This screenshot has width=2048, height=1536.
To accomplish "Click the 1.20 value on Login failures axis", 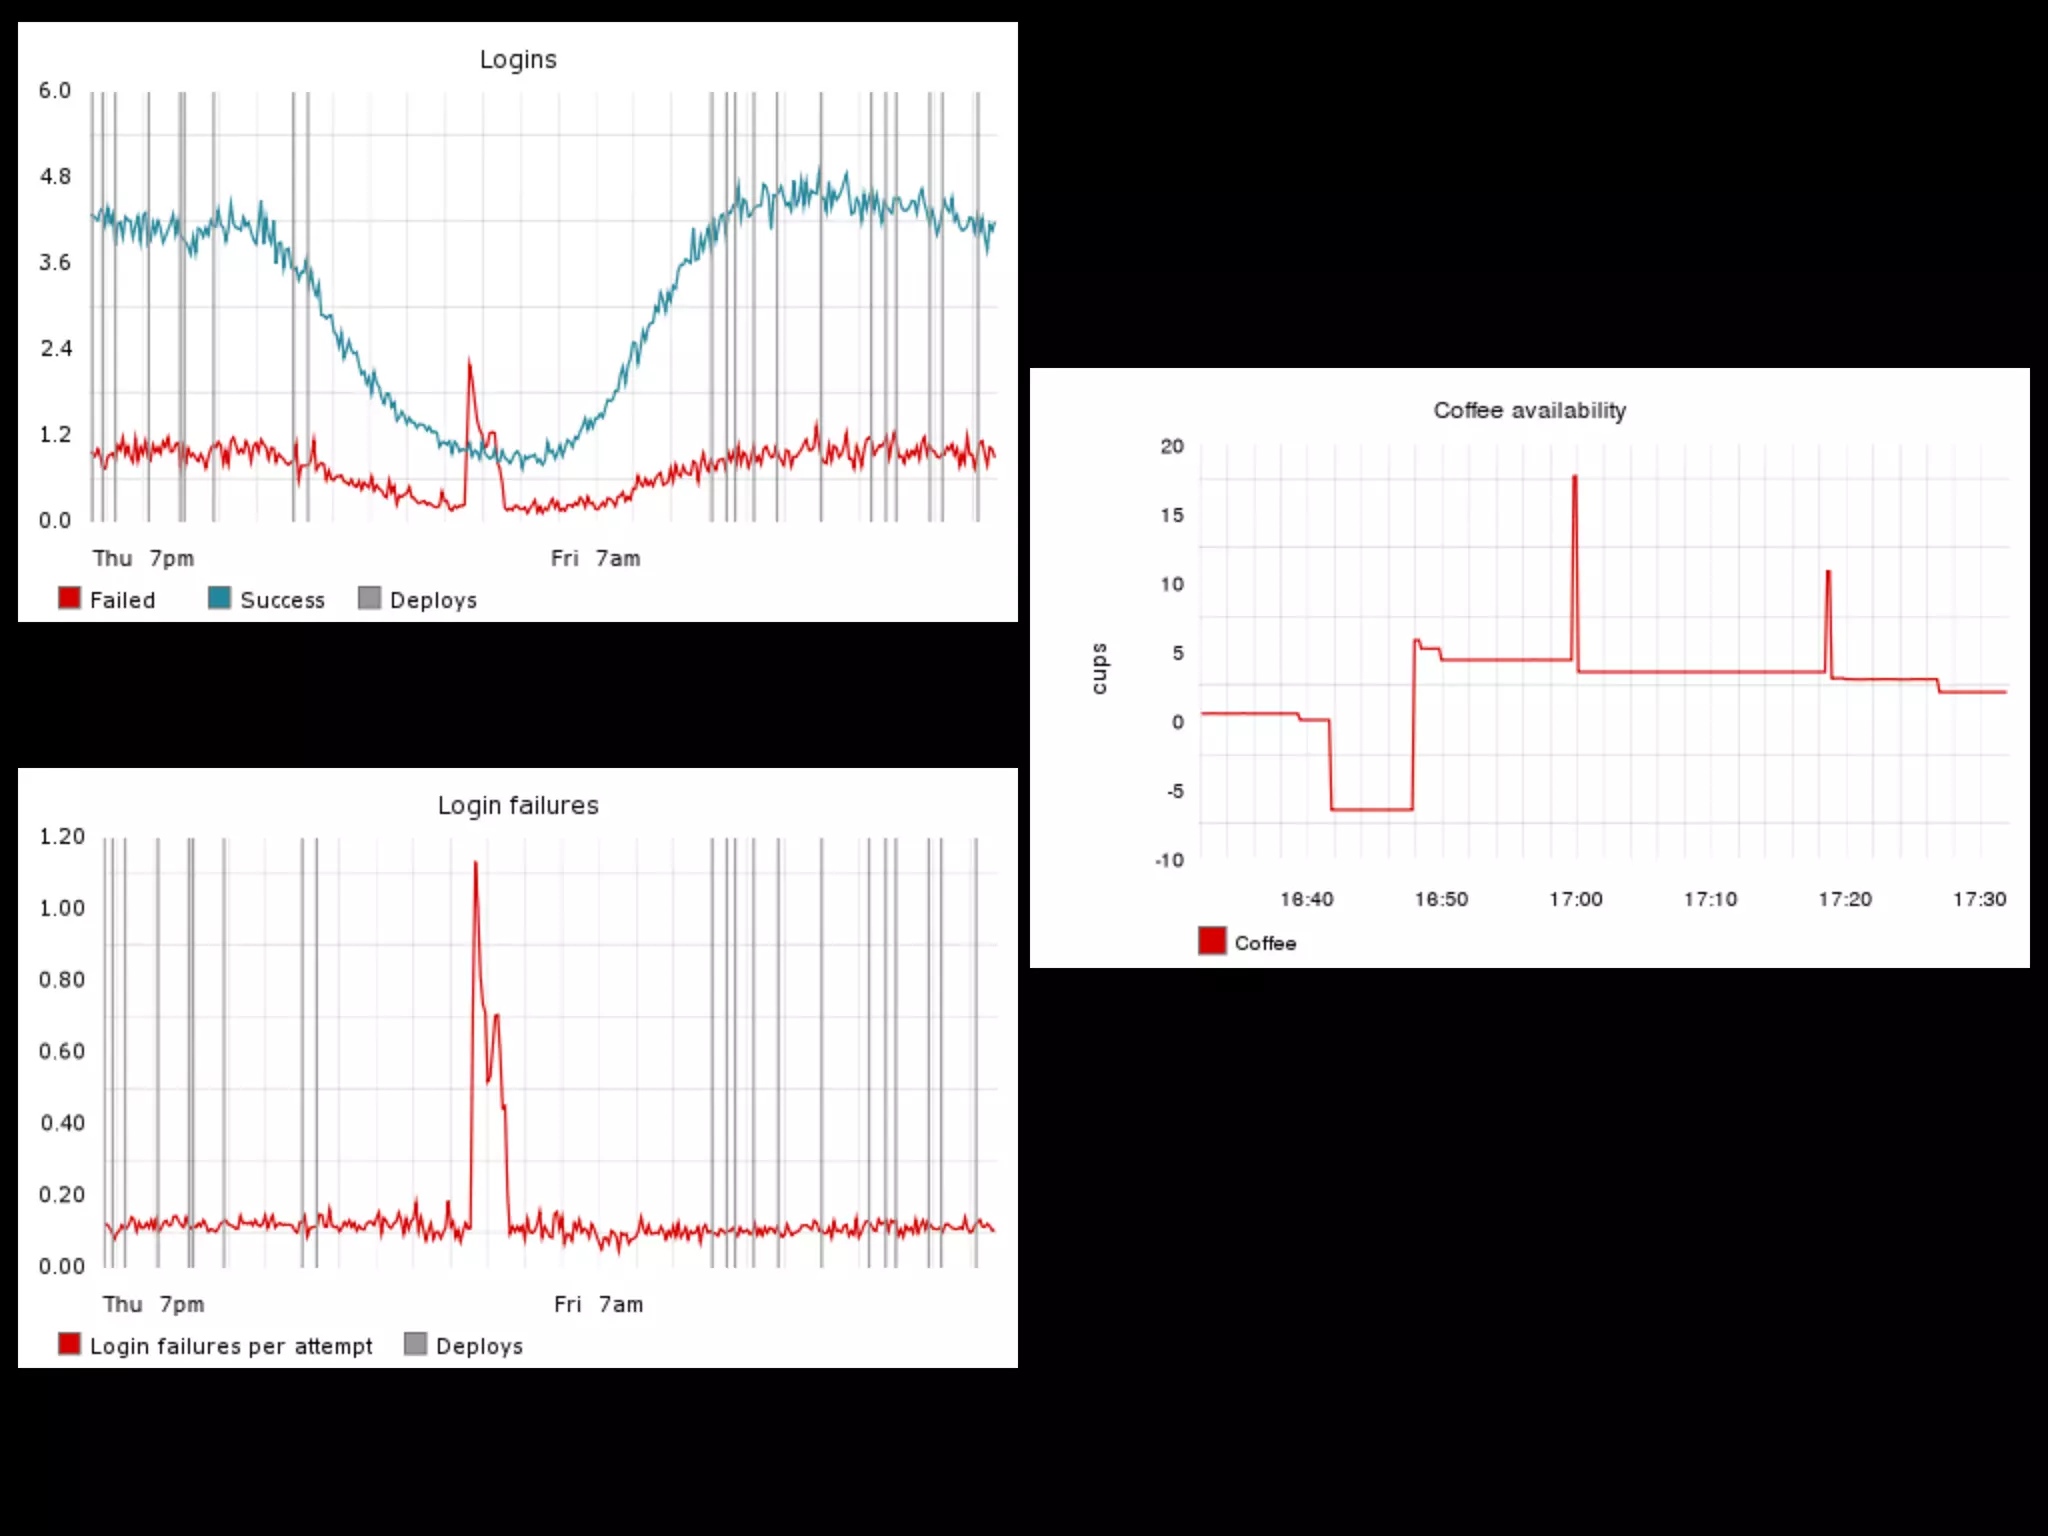I will coord(62,837).
